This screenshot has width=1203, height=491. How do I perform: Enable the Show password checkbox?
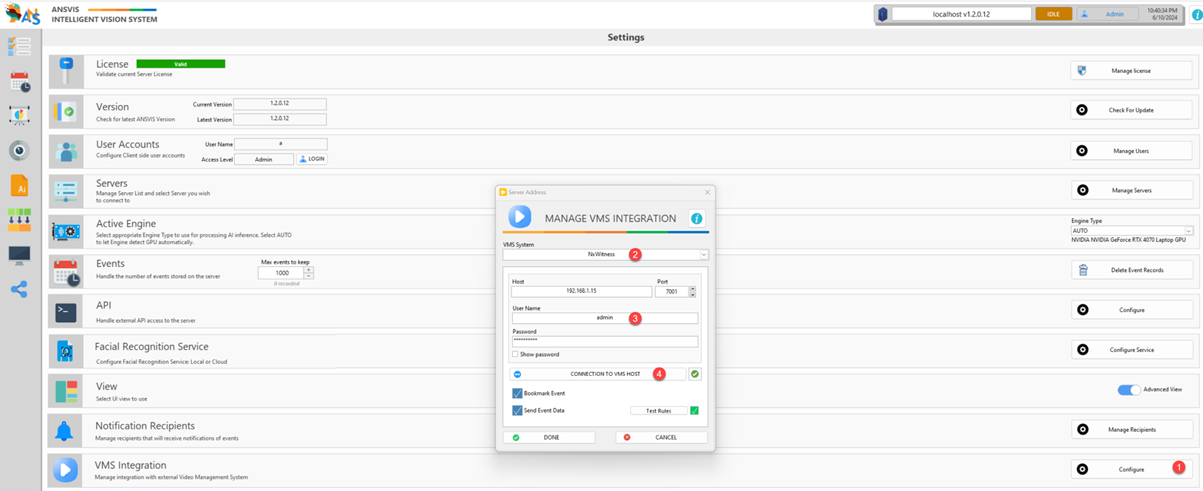pos(515,354)
